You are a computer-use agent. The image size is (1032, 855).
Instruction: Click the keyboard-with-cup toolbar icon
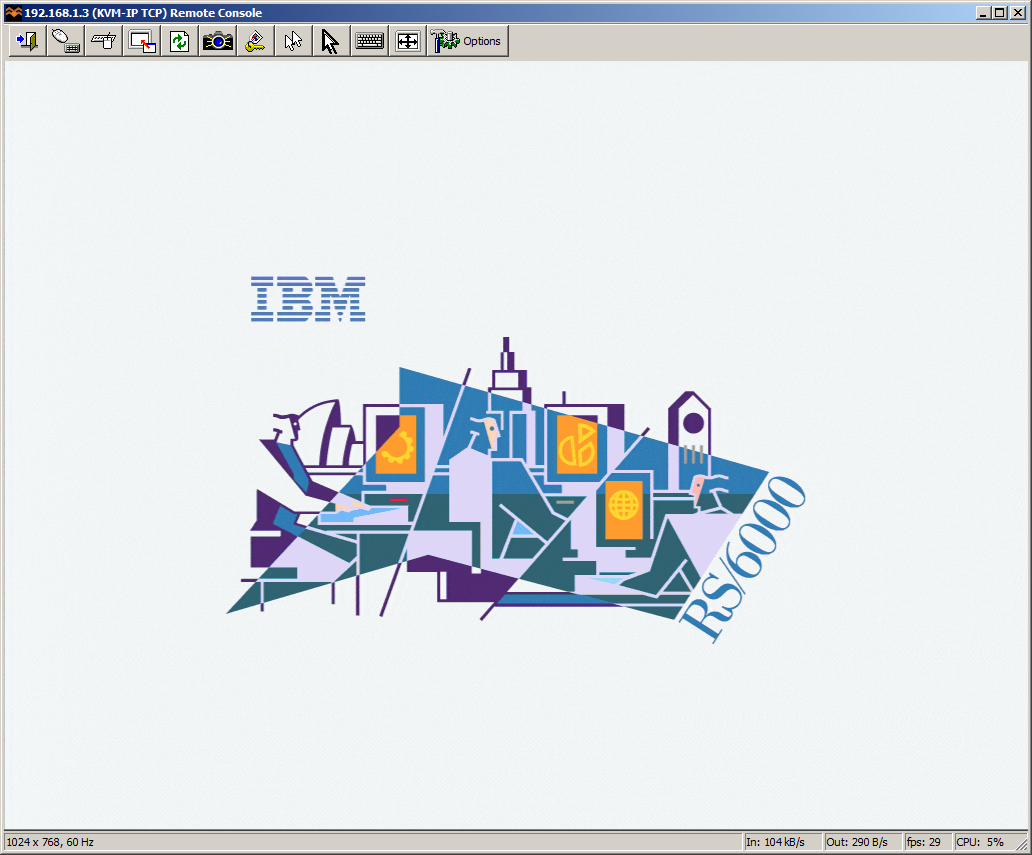pos(103,41)
